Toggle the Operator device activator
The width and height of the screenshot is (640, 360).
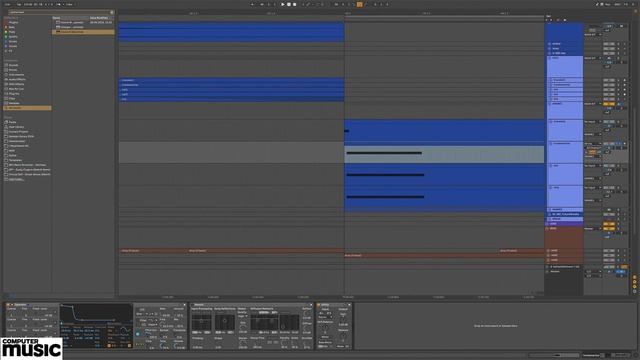(8, 304)
